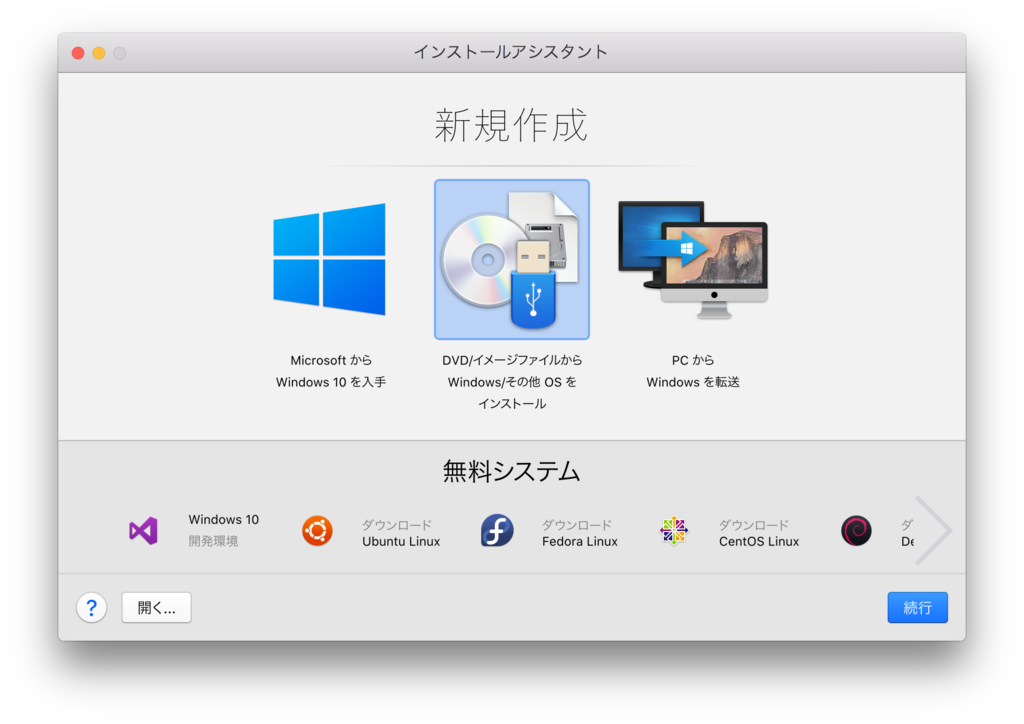Click 'Microsoft から Windows 10 を入手' label

click(331, 371)
